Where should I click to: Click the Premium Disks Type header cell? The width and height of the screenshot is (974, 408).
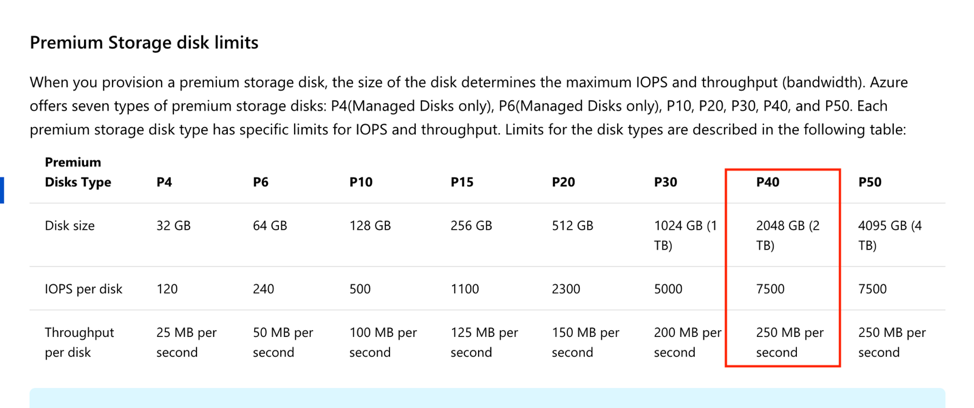coord(78,172)
